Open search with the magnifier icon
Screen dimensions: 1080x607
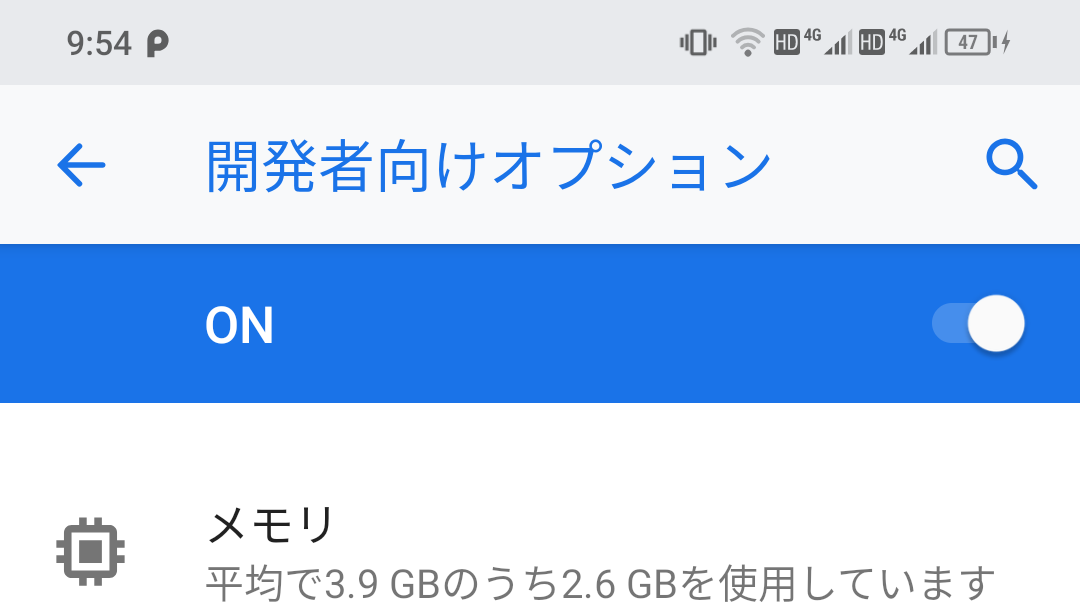(x=1011, y=164)
